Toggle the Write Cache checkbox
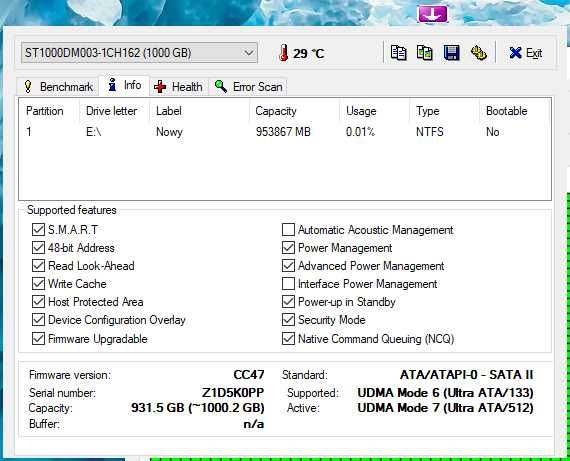 pos(38,284)
